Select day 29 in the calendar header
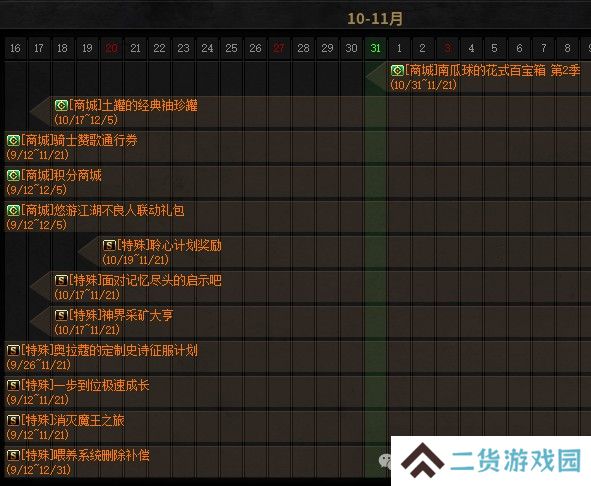Viewport: 591px width, 486px height. click(327, 48)
